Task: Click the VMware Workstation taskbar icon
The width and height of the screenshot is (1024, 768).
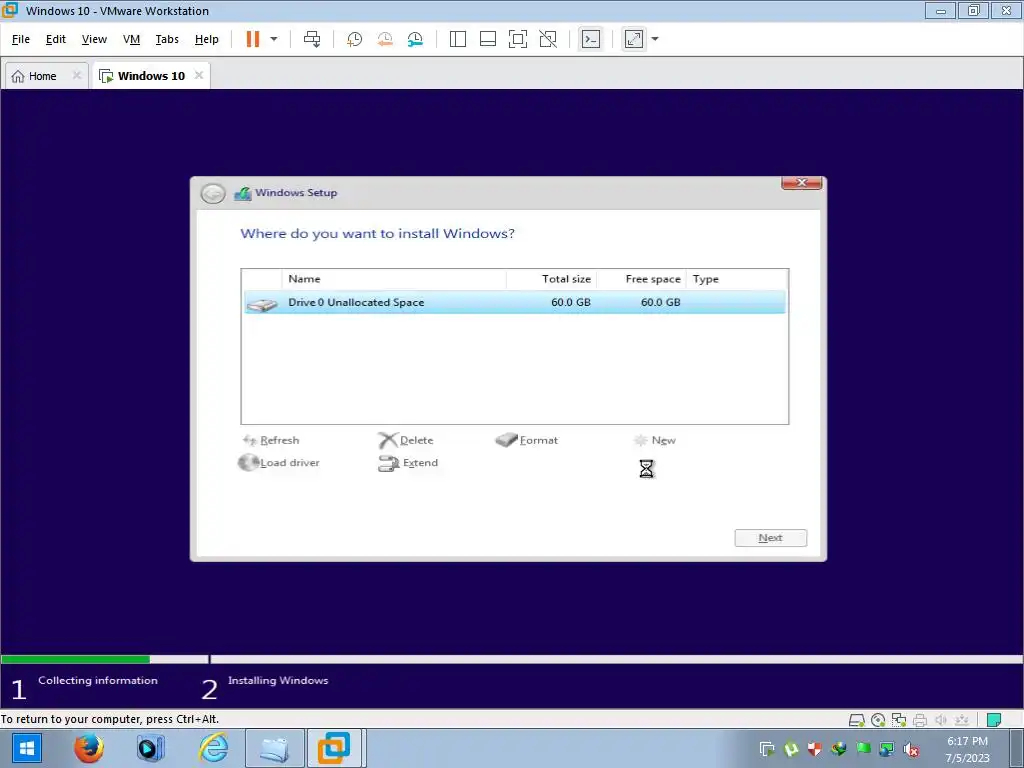Action: [334, 748]
